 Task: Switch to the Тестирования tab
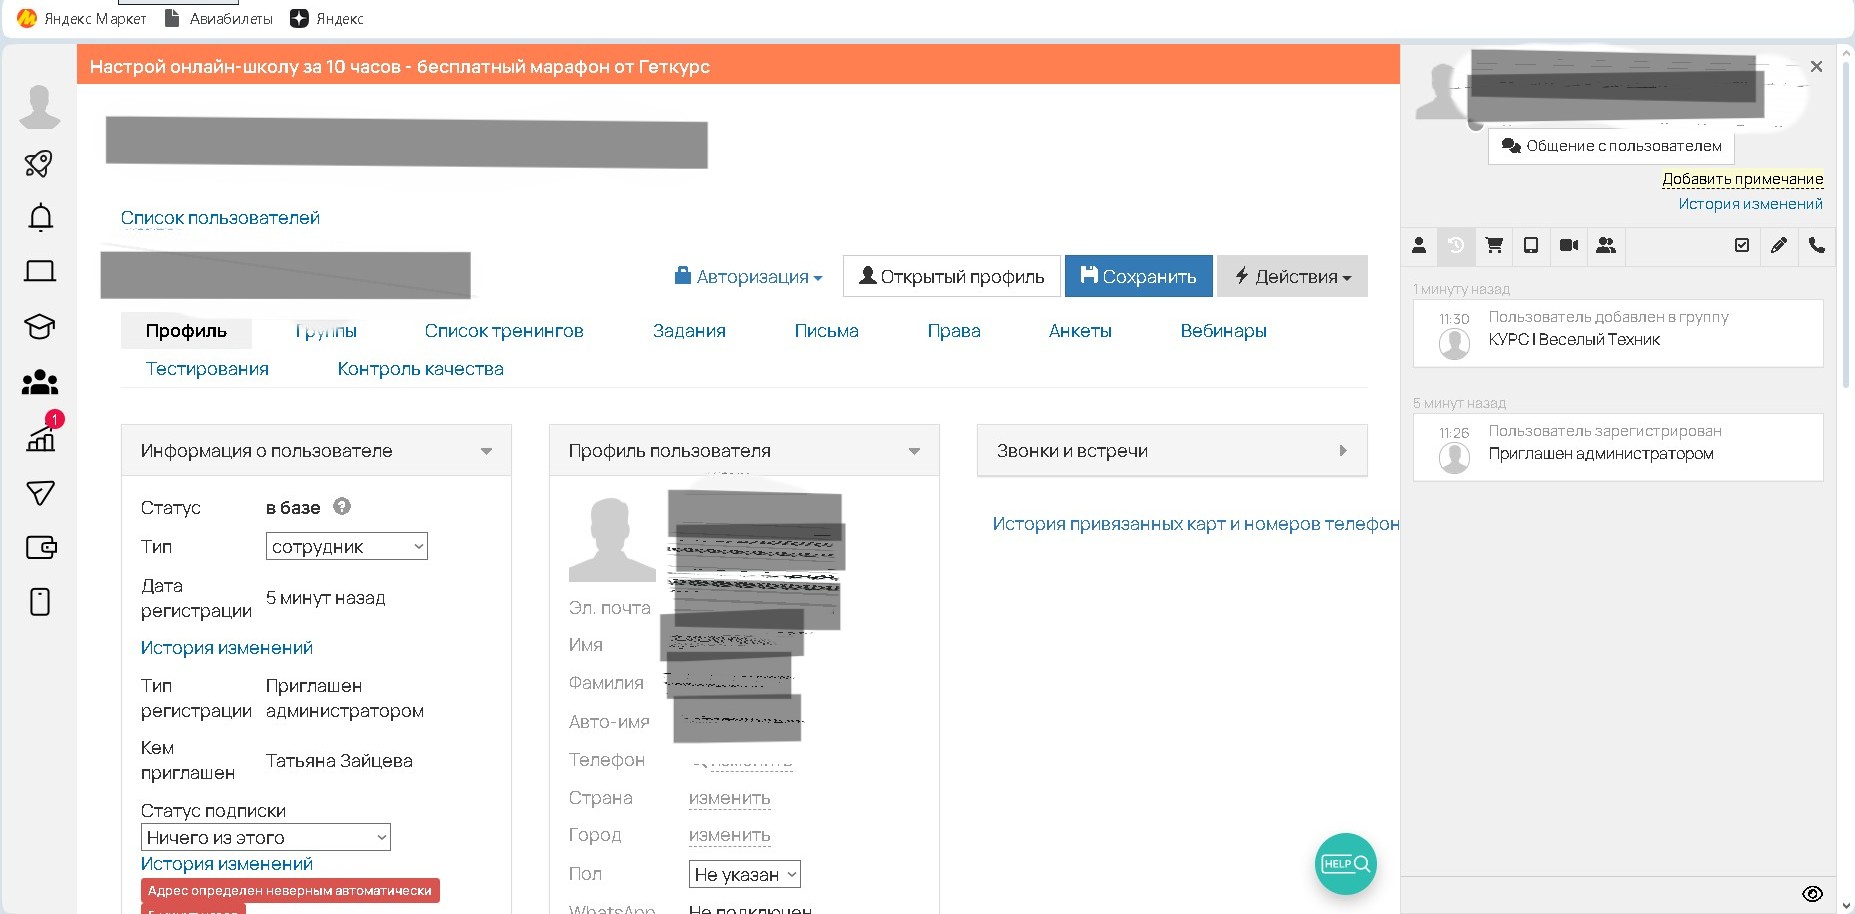point(207,369)
